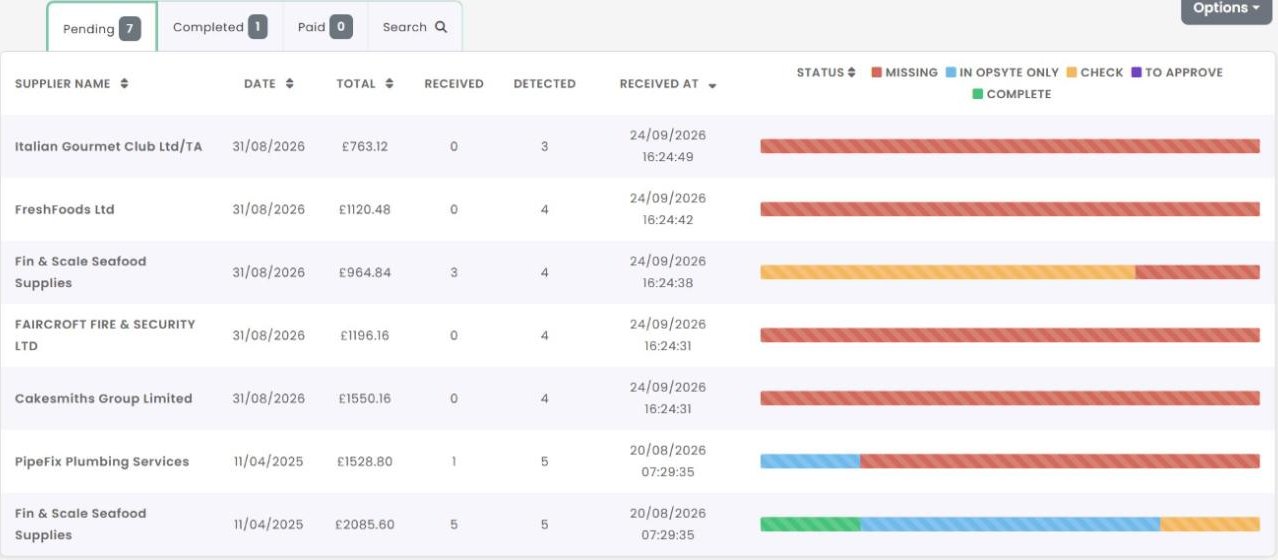Screen dimensions: 1278x560
Task: Click total £763.12
Action: [364, 146]
